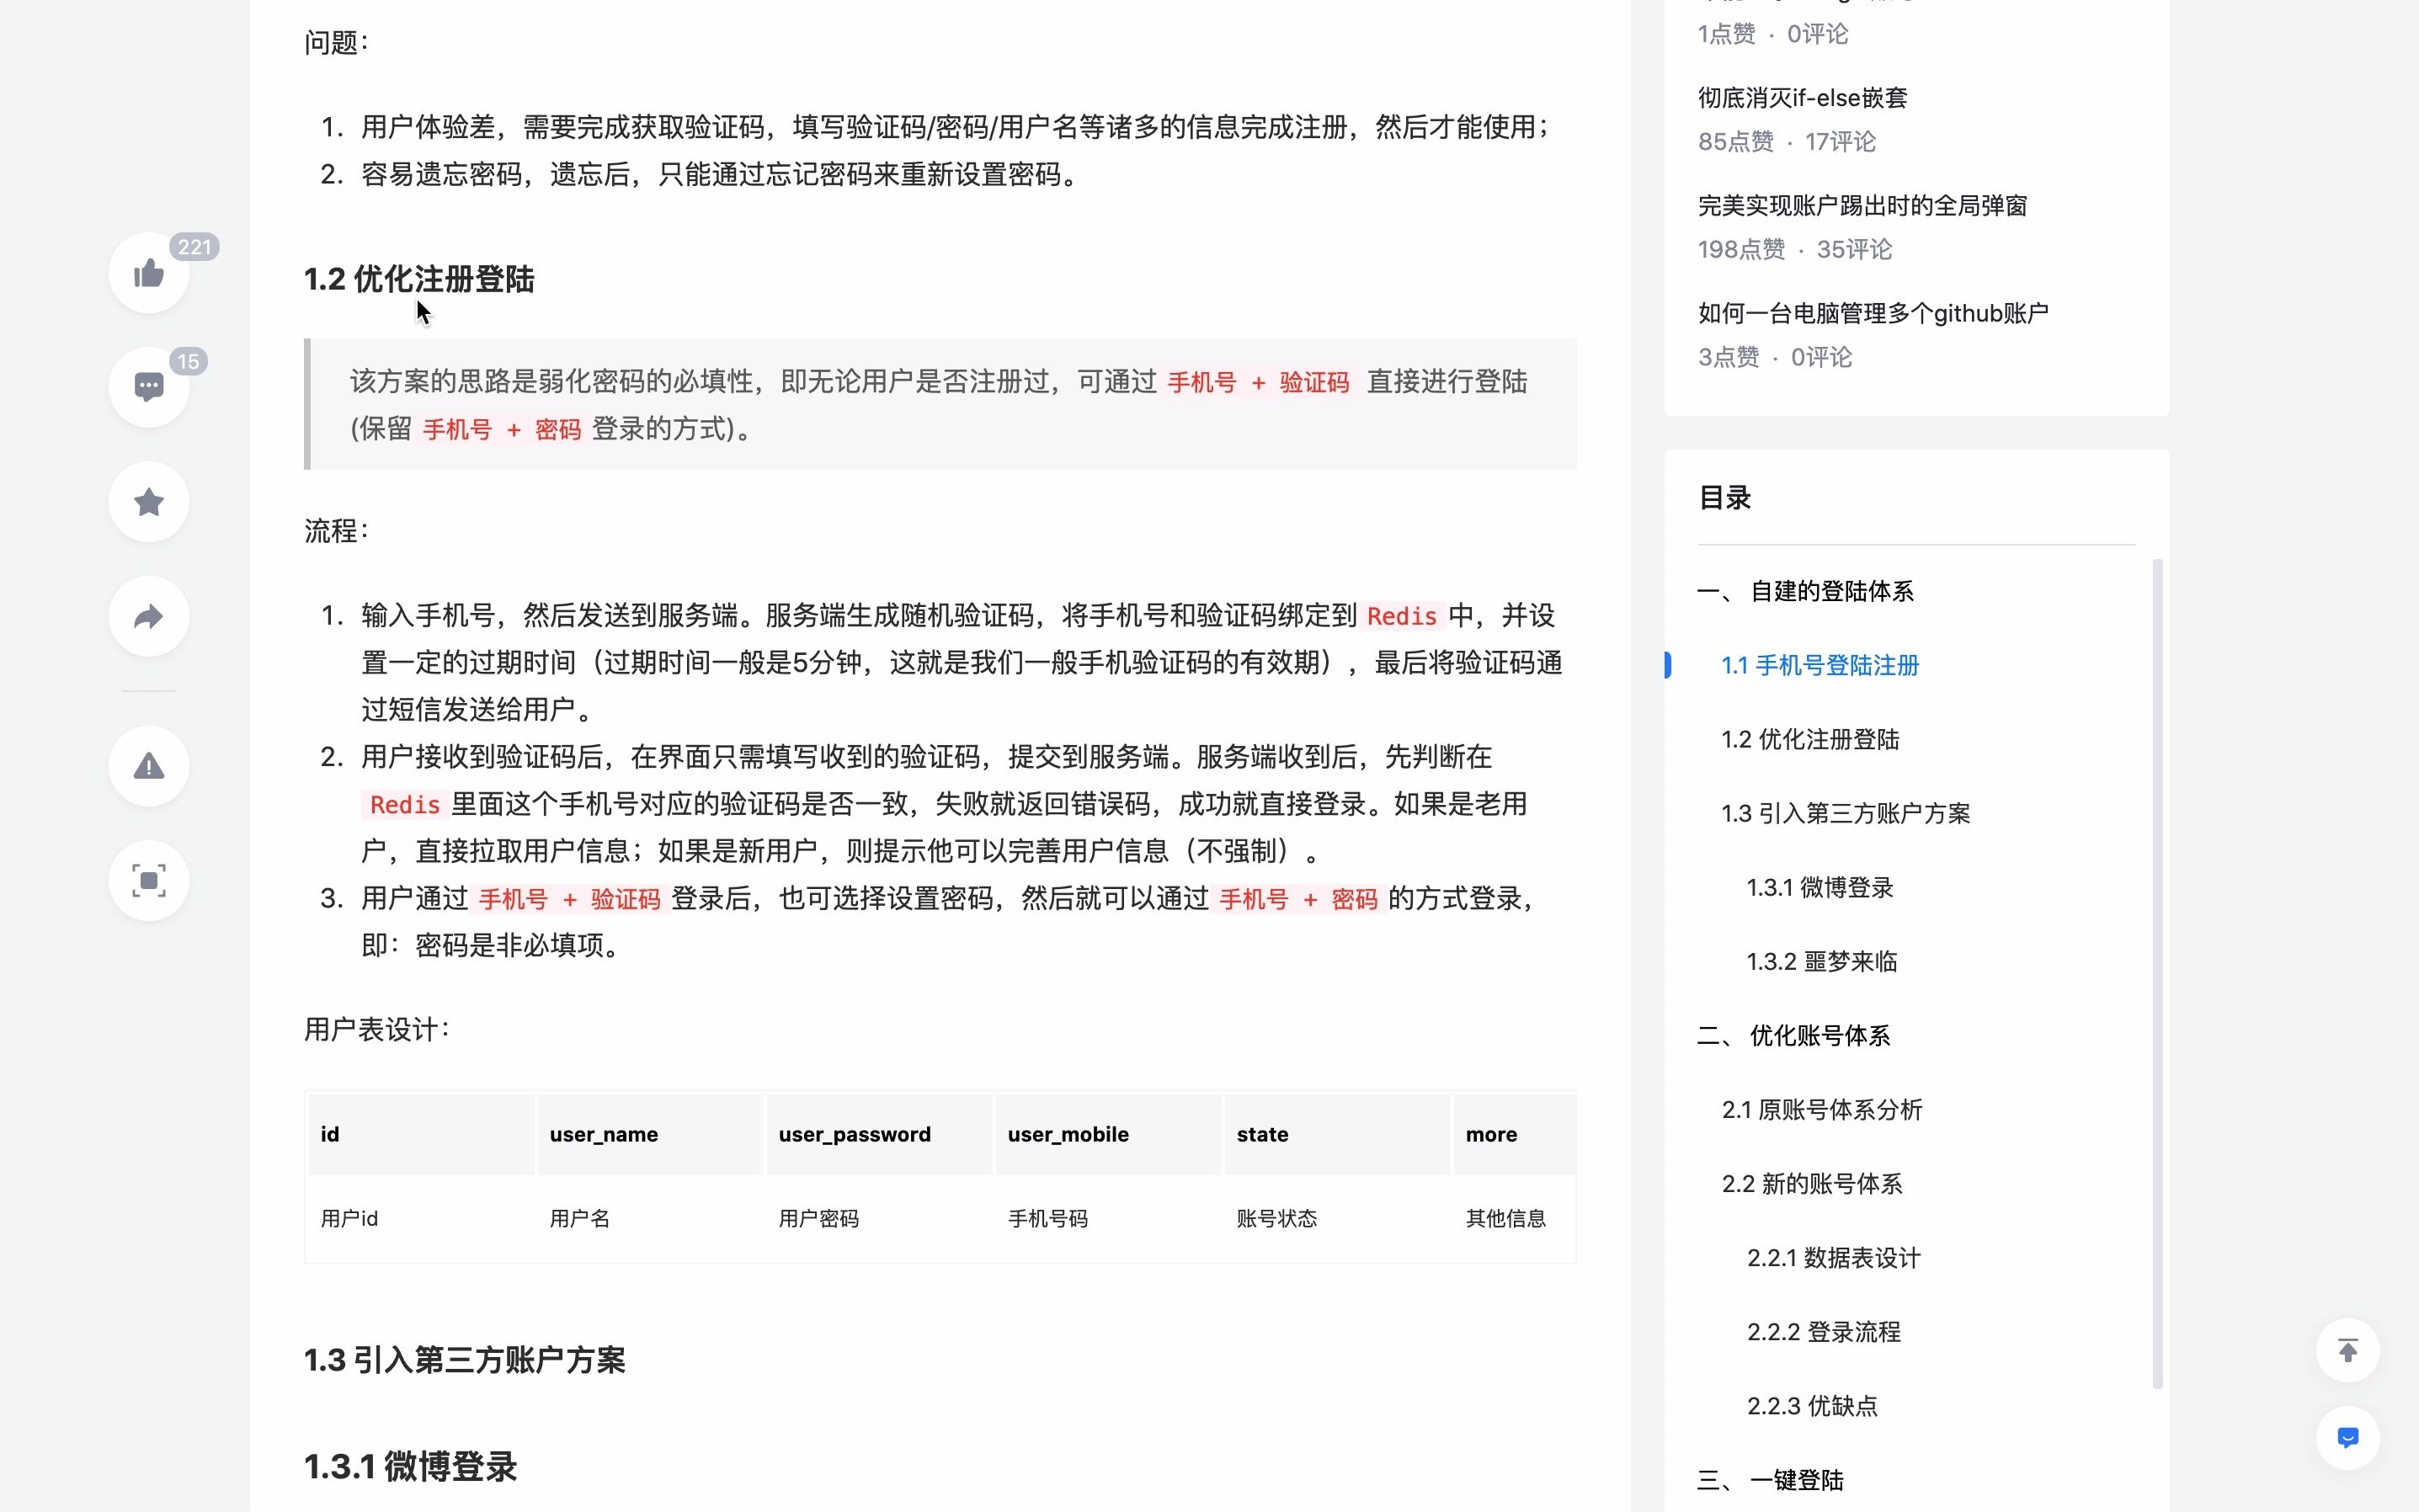Click the quoted block starting 该方案的思路

[940, 404]
